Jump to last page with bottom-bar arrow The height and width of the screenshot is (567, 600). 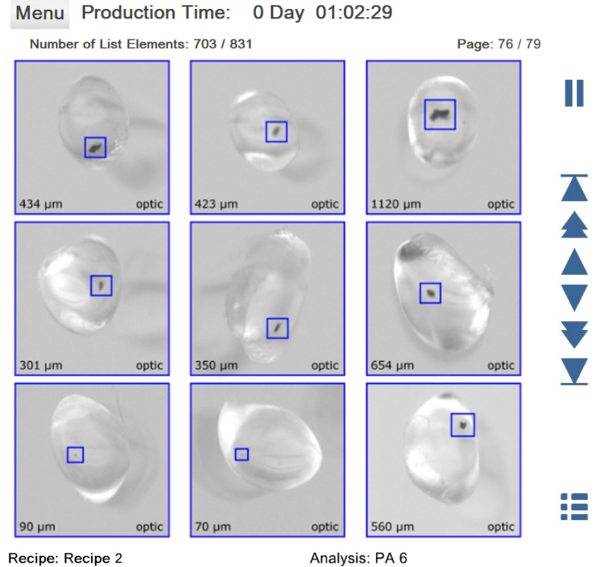click(x=574, y=371)
